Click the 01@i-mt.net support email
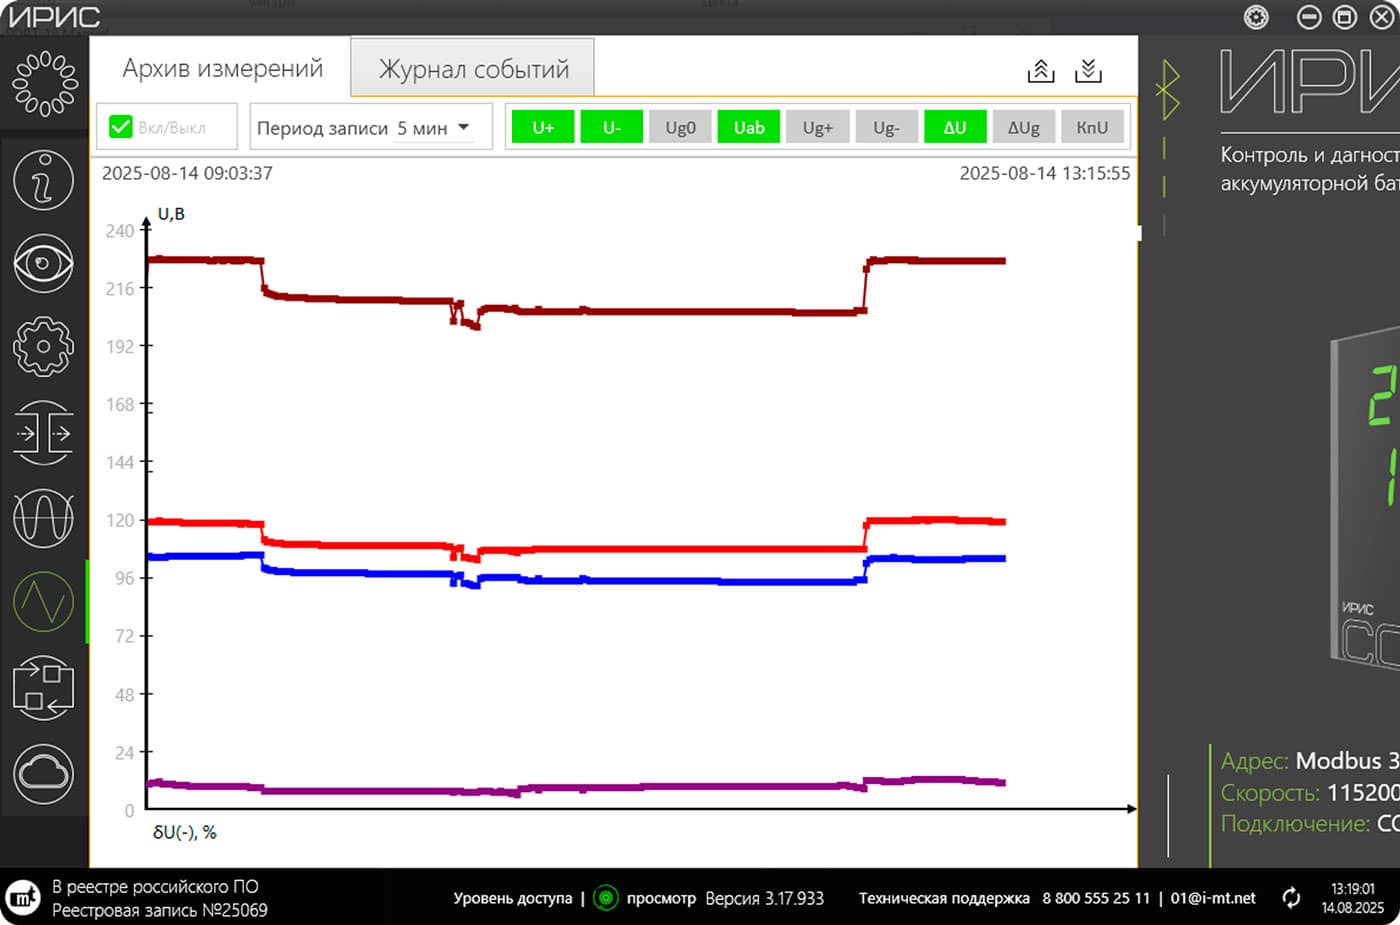Viewport: 1400px width, 925px height. click(x=1213, y=898)
